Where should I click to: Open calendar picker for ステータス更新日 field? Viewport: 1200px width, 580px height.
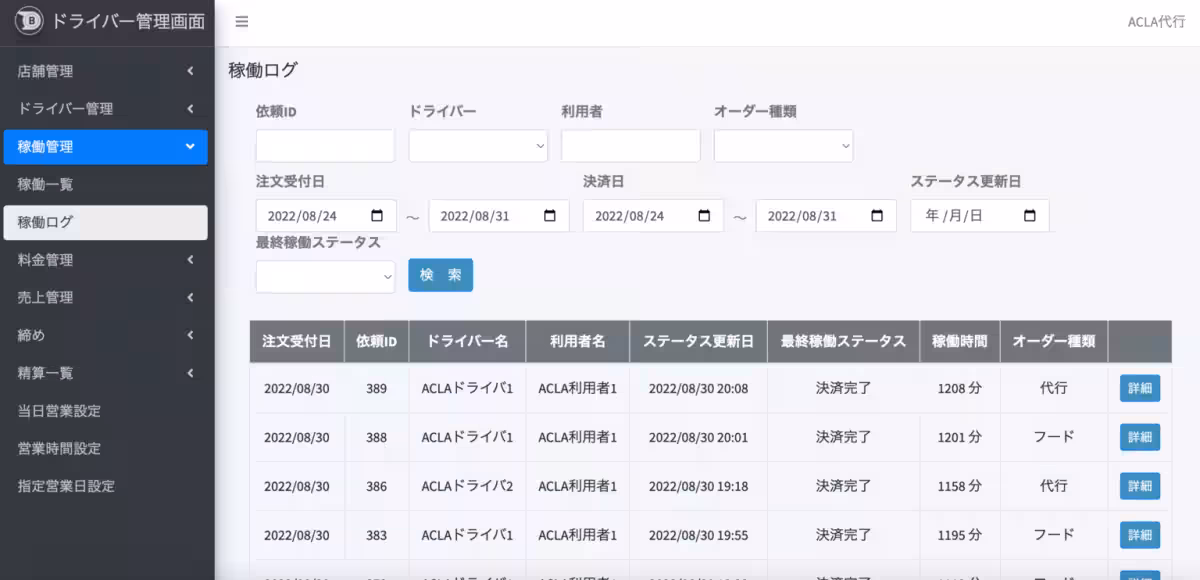1030,216
